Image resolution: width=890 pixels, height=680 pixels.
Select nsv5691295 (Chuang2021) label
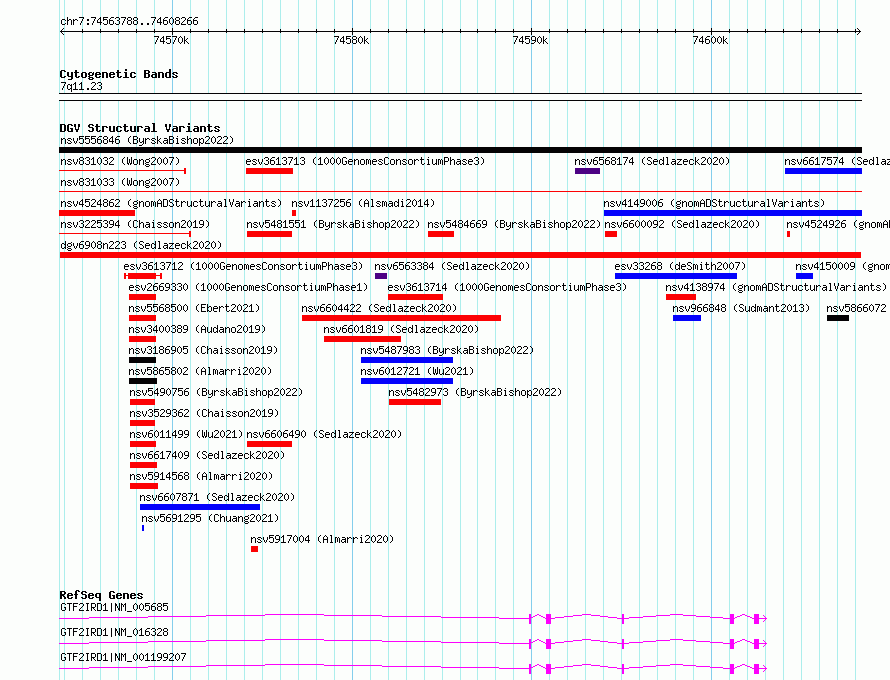(x=210, y=518)
